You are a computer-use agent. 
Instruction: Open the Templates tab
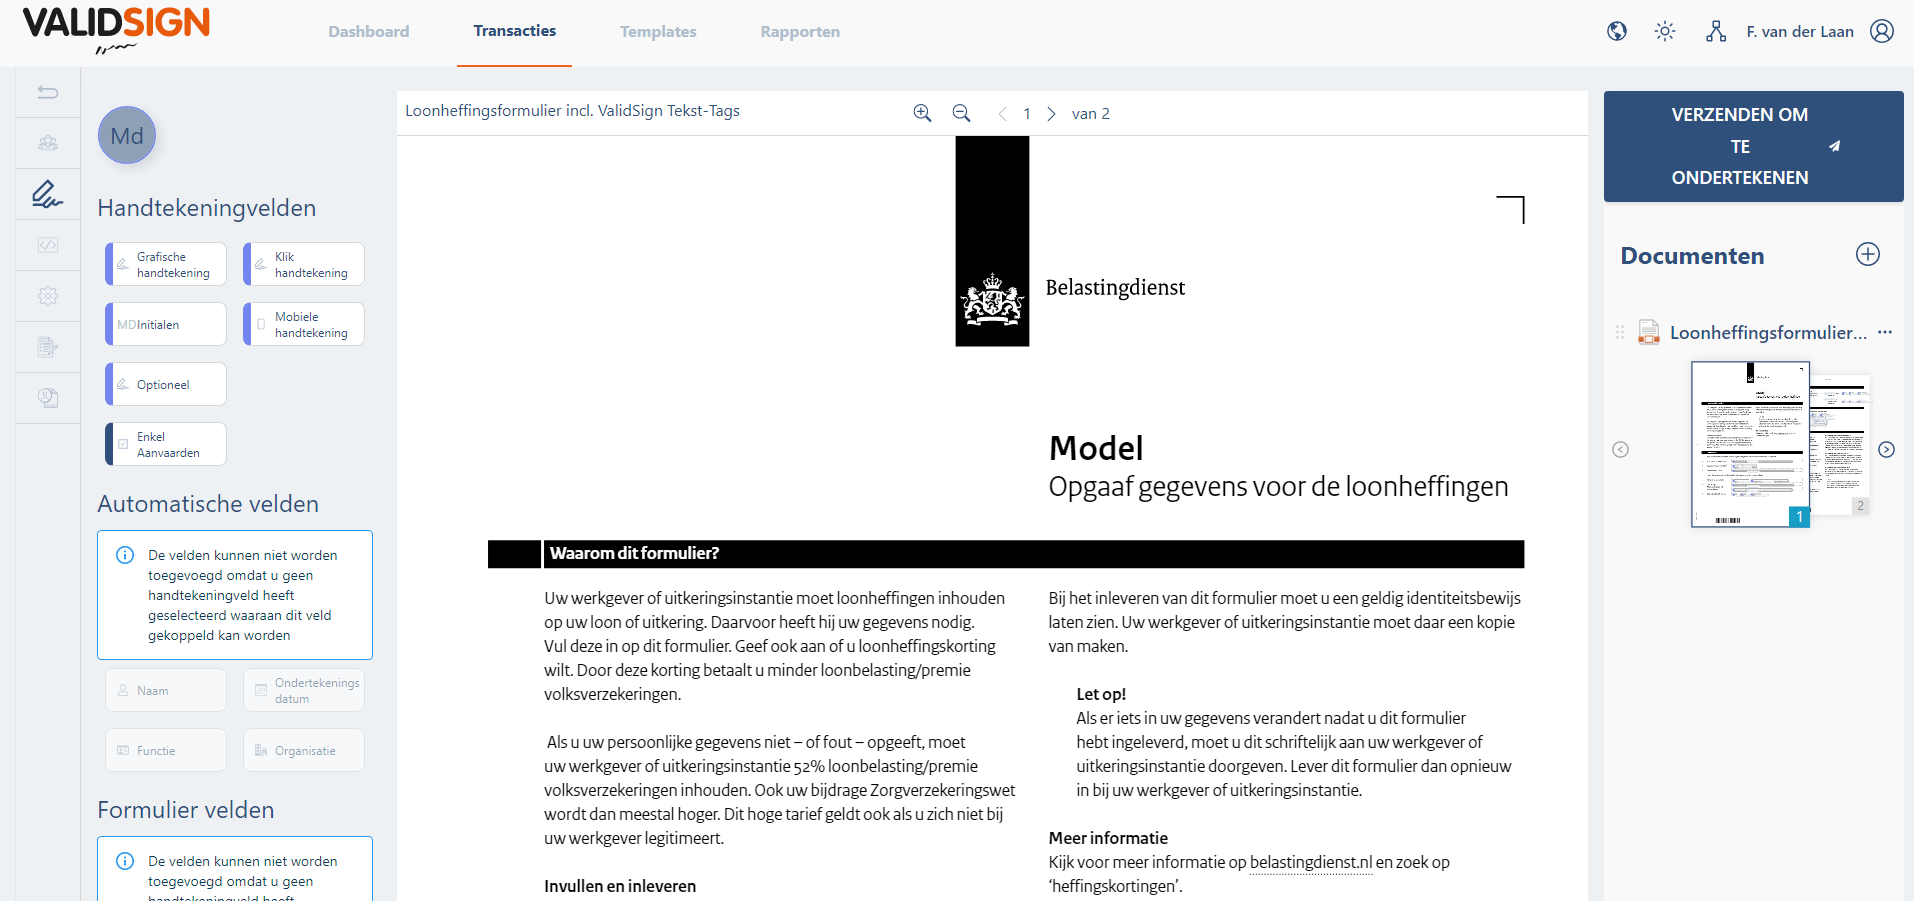coord(658,32)
